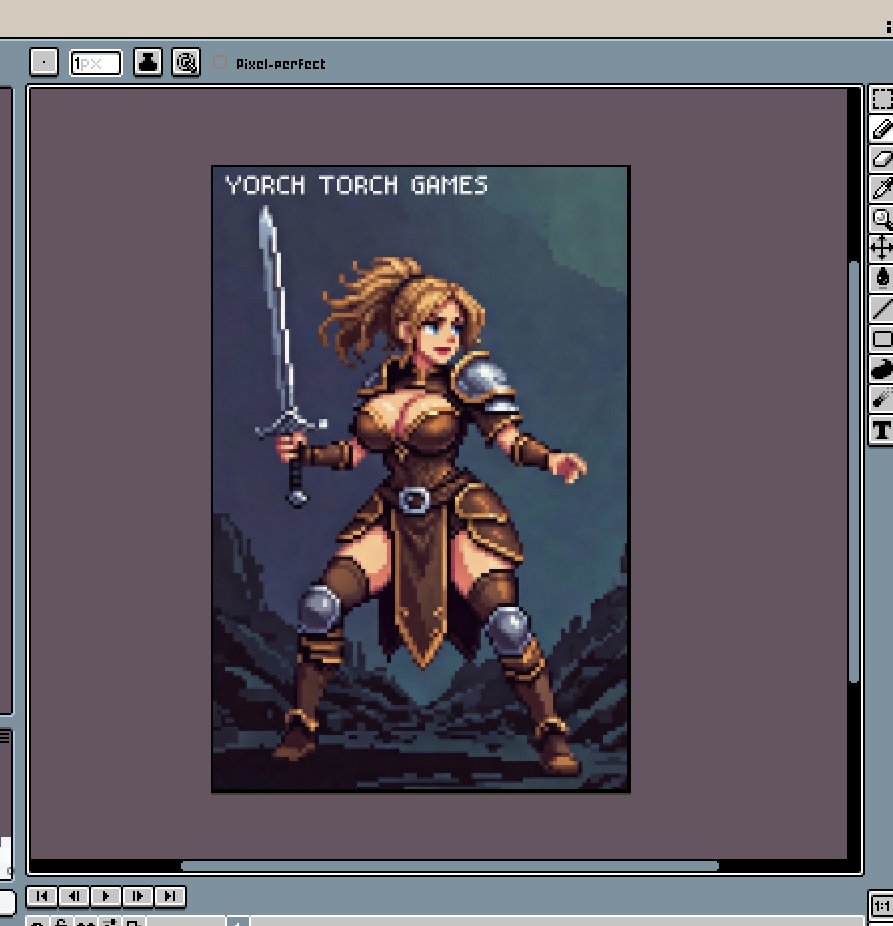
Task: Select the Rectangle shape tool
Action: (881, 338)
